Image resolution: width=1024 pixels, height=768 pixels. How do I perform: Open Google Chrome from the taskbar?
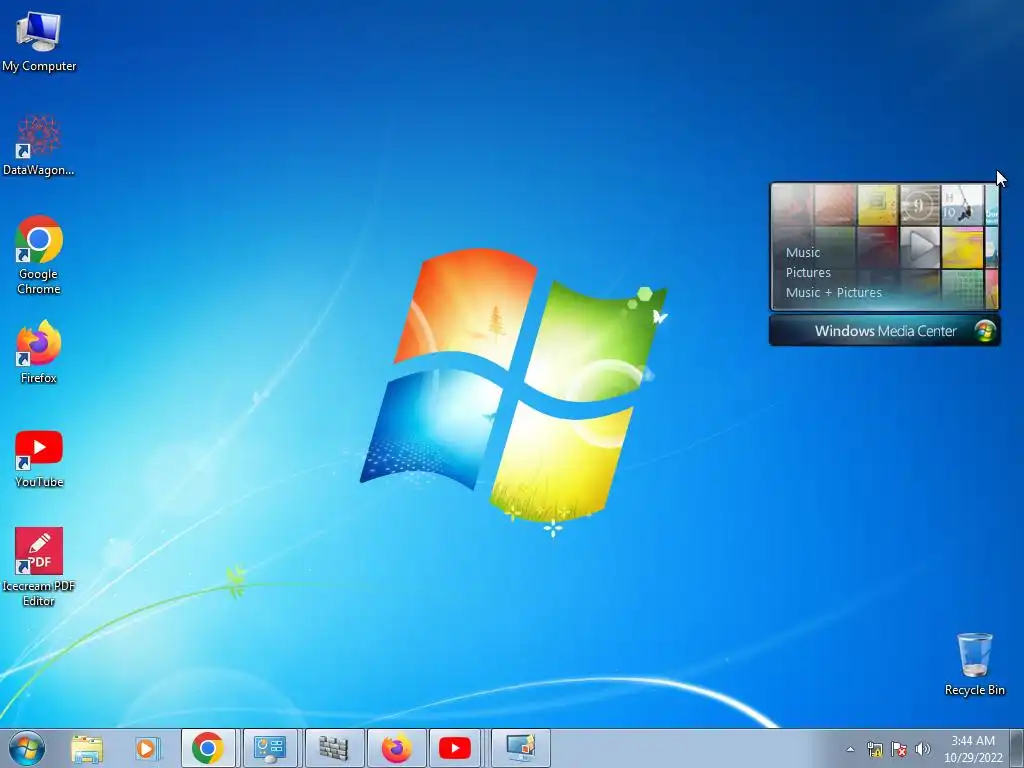208,748
